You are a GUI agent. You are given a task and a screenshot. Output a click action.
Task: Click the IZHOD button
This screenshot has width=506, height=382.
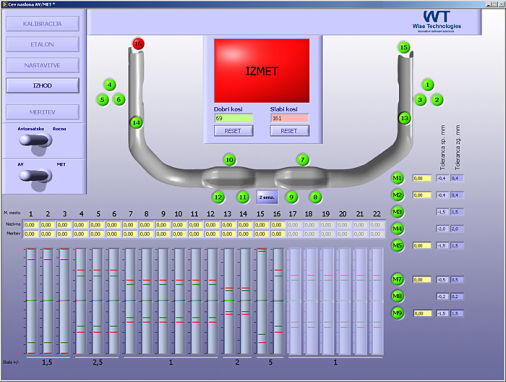[x=42, y=86]
